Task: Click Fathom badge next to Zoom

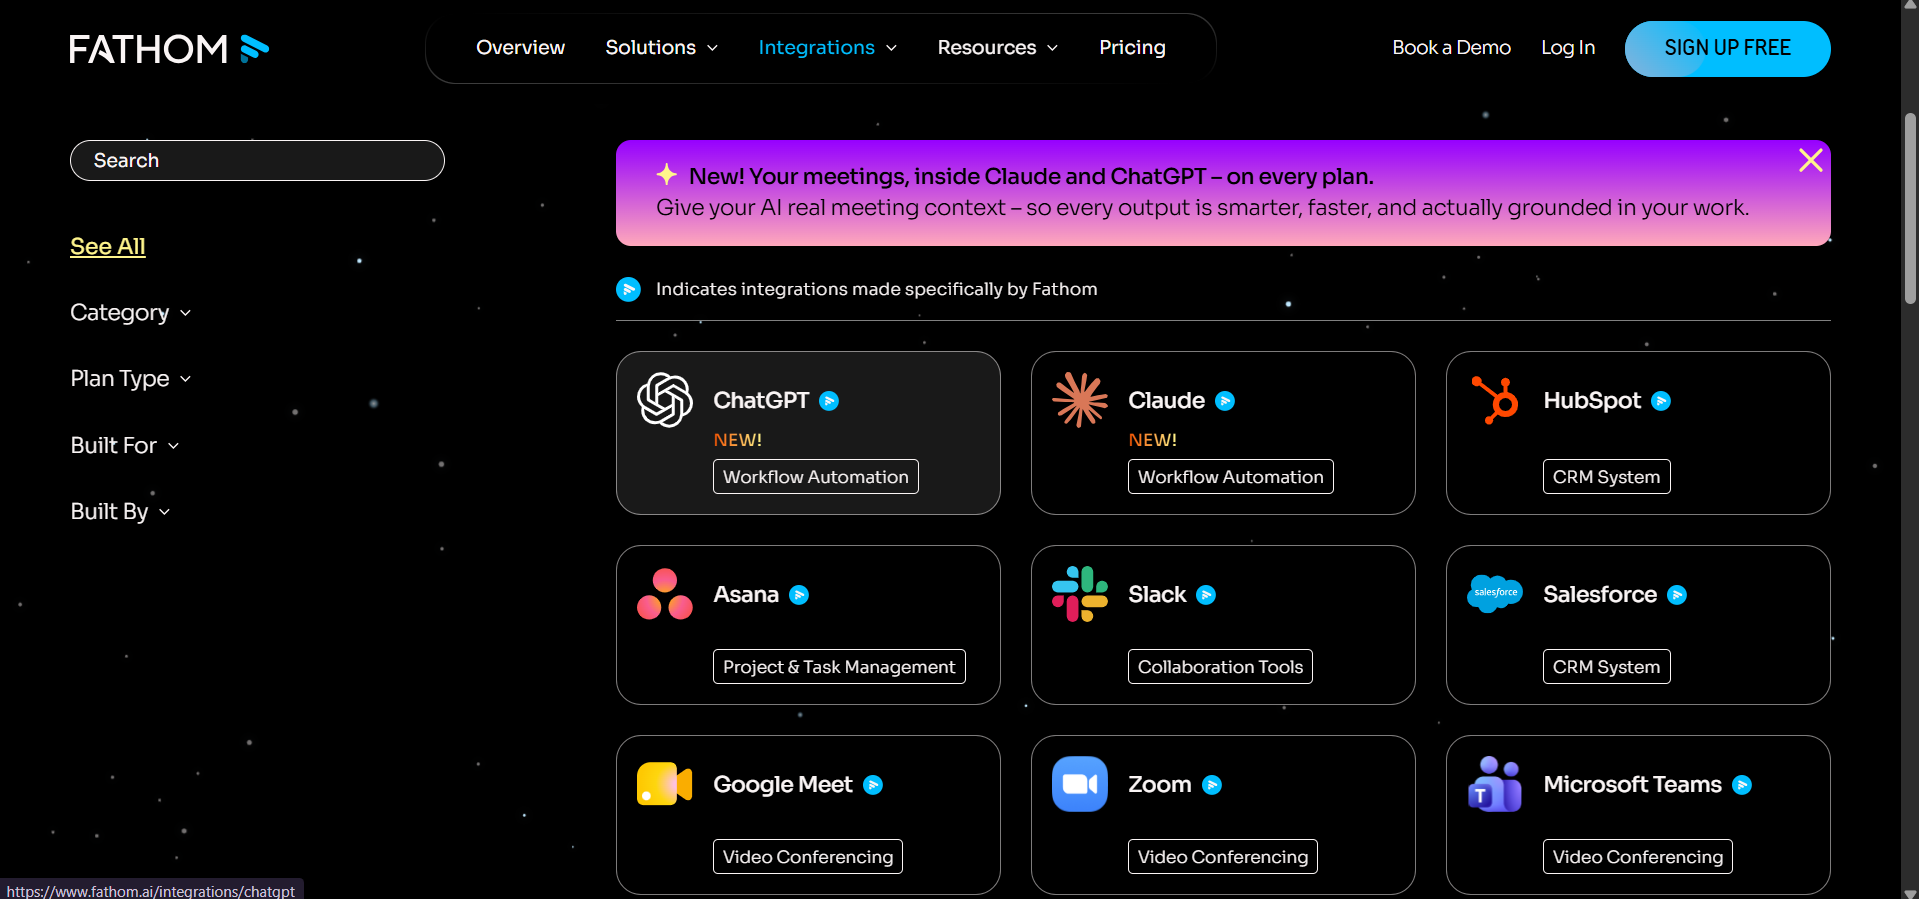Action: click(1212, 785)
